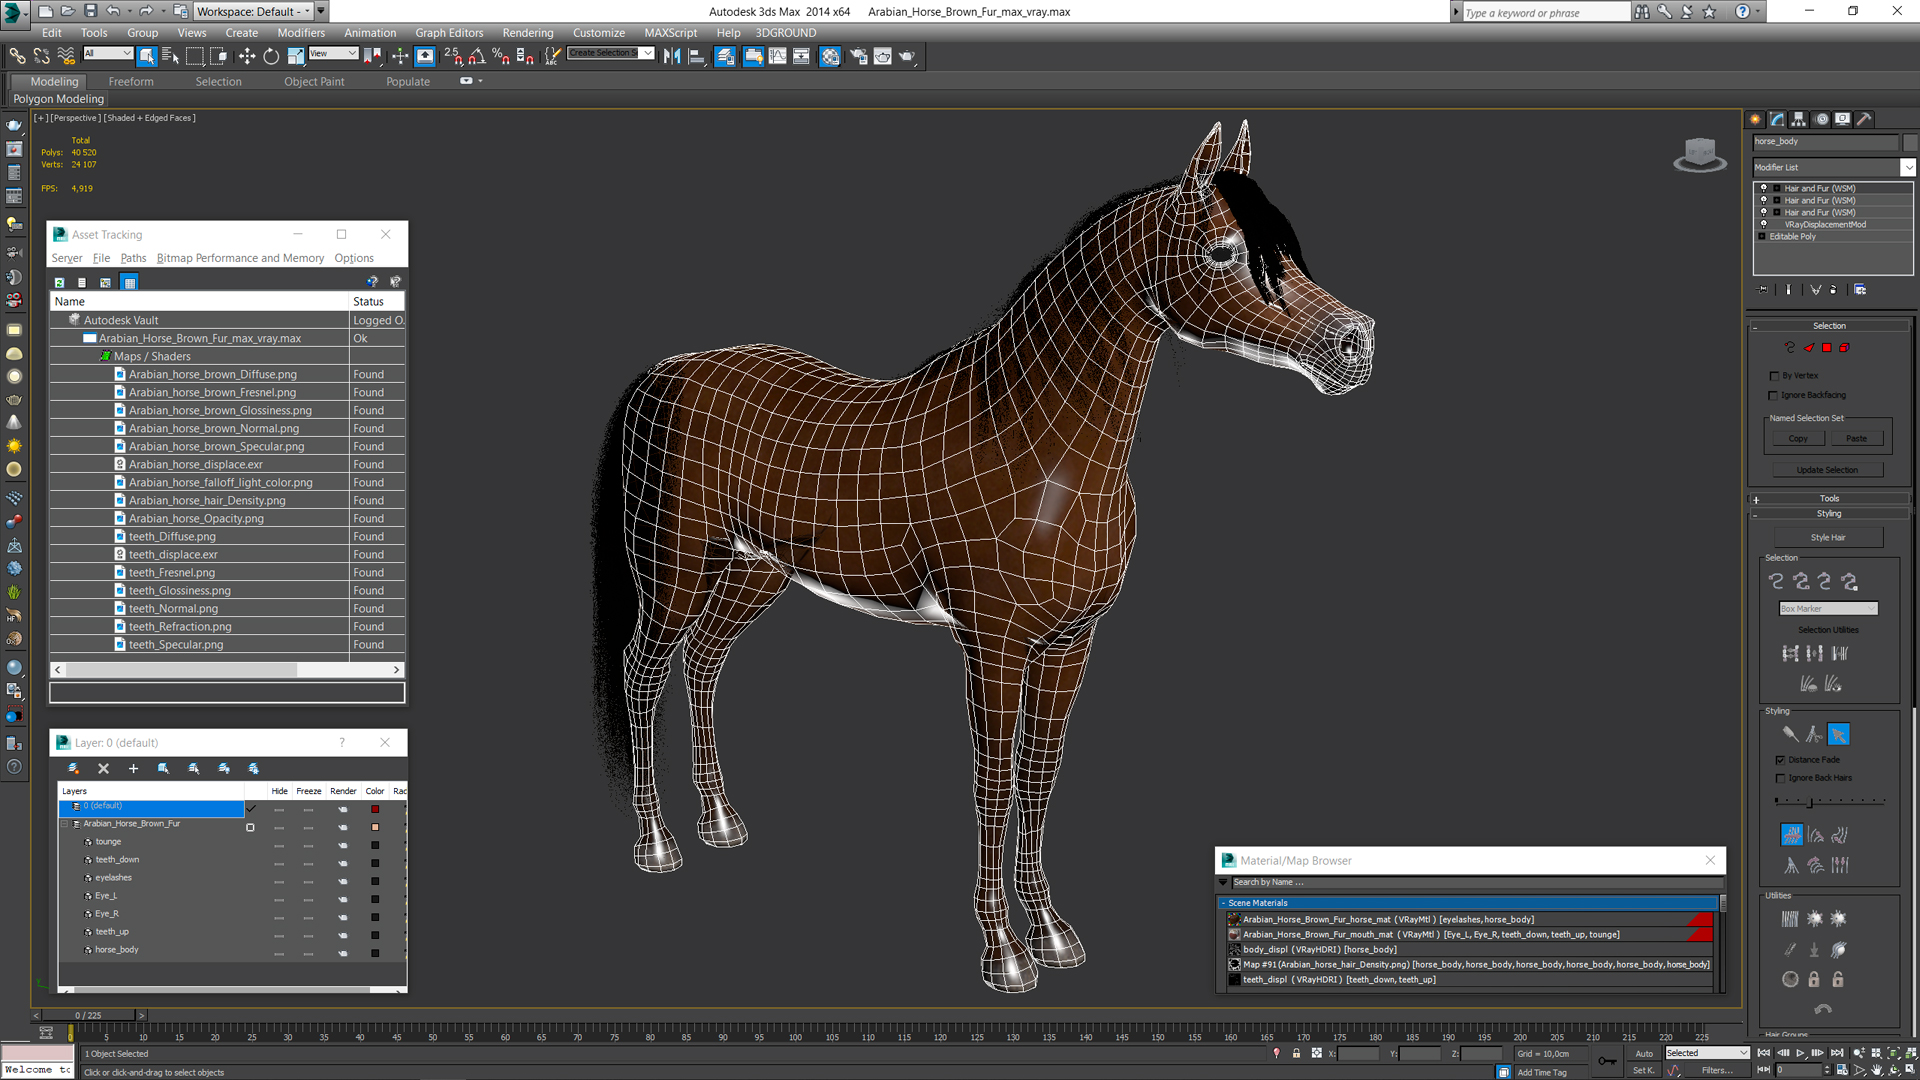Toggle the Angle Snap icon

[477, 56]
